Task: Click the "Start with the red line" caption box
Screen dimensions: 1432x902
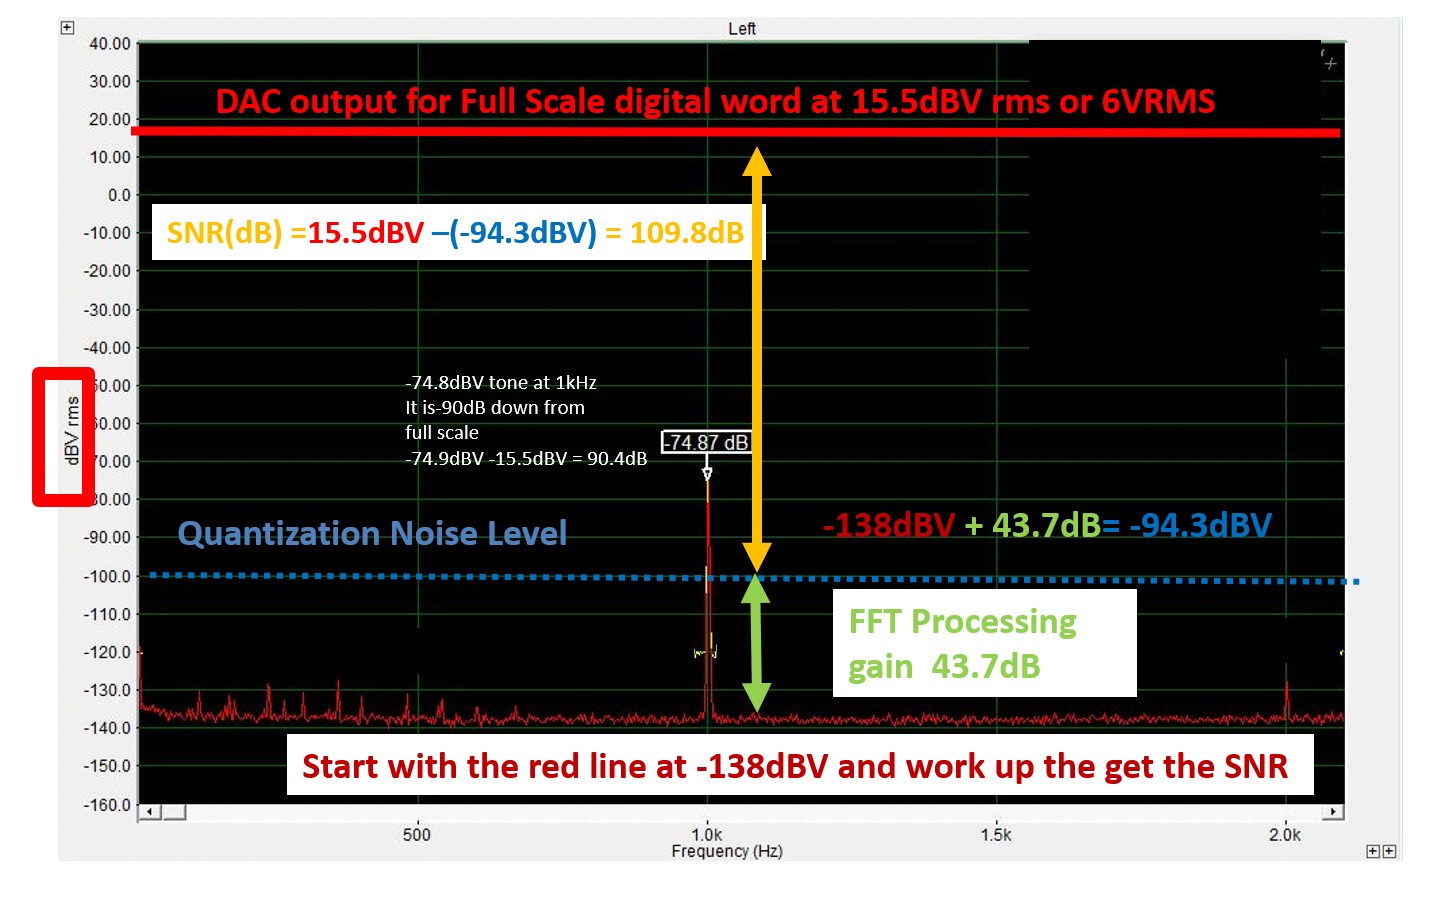Action: pos(799,766)
